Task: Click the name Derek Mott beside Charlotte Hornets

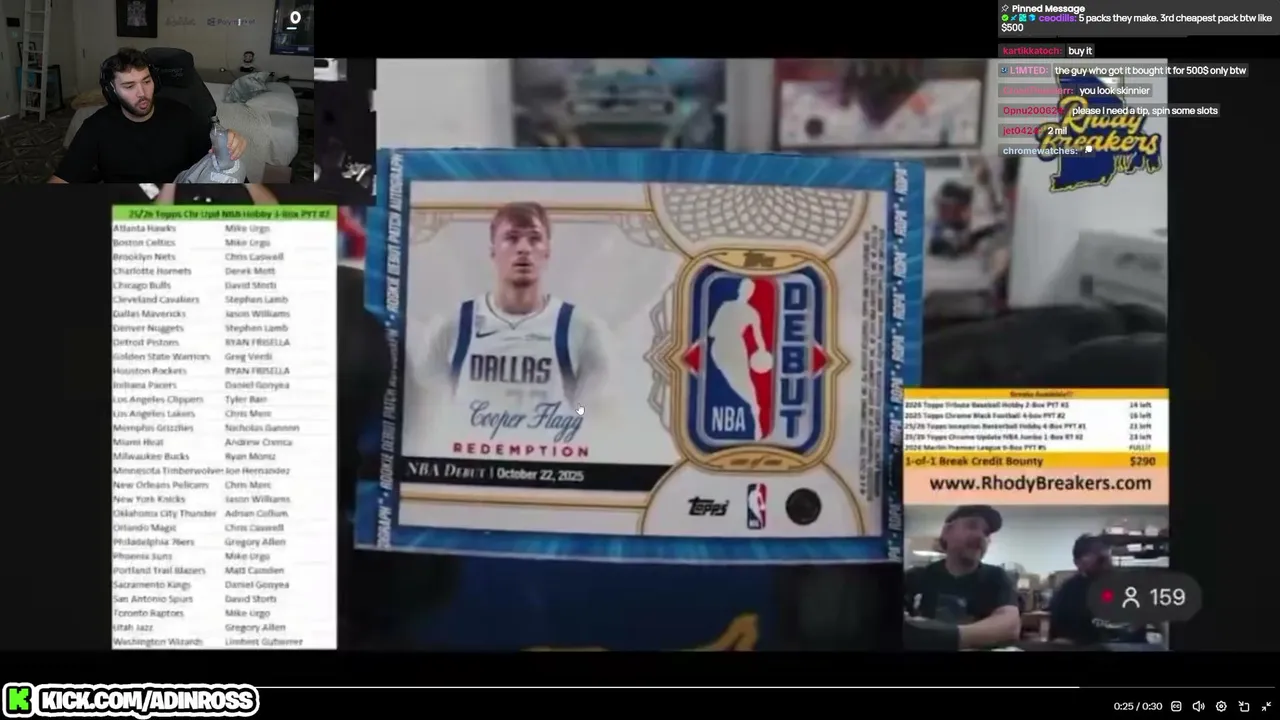Action: click(x=250, y=271)
